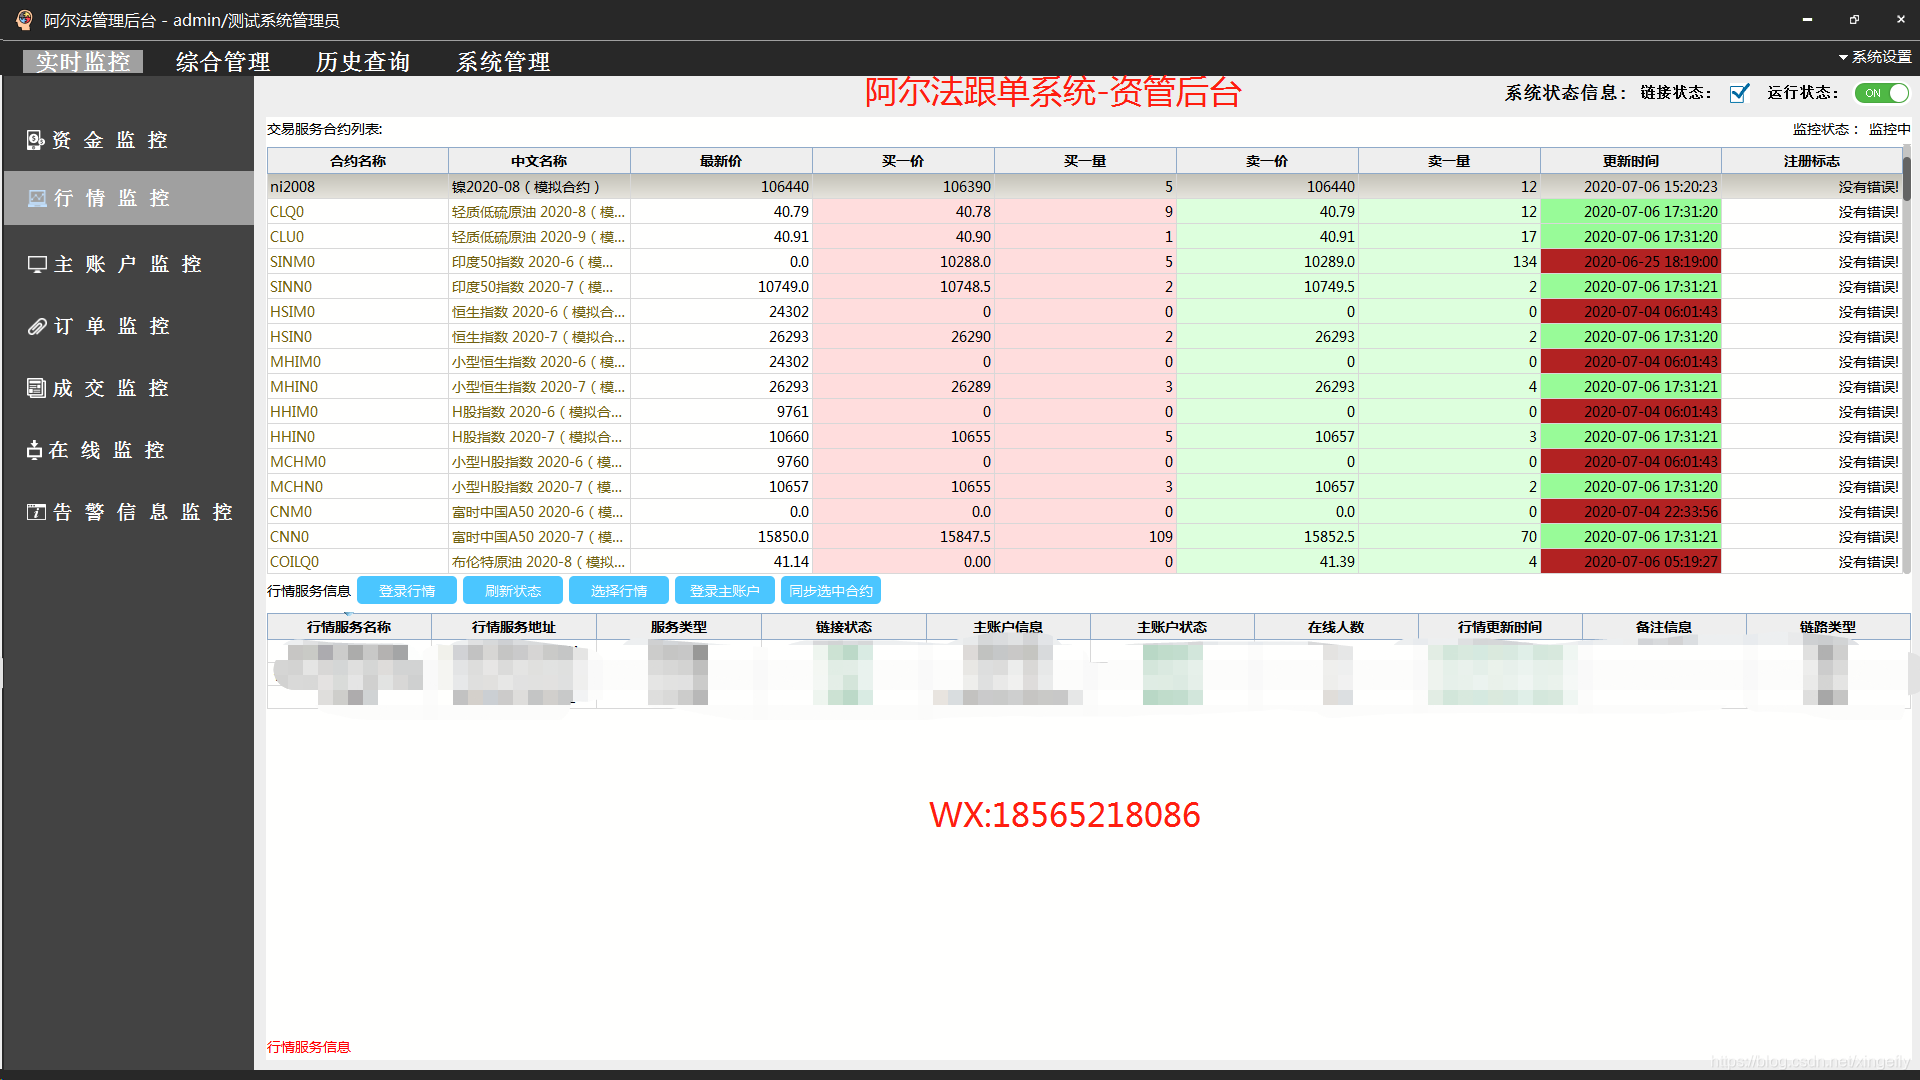1920x1080 pixels.
Task: Sort by 合约名称 column header
Action: click(x=358, y=161)
